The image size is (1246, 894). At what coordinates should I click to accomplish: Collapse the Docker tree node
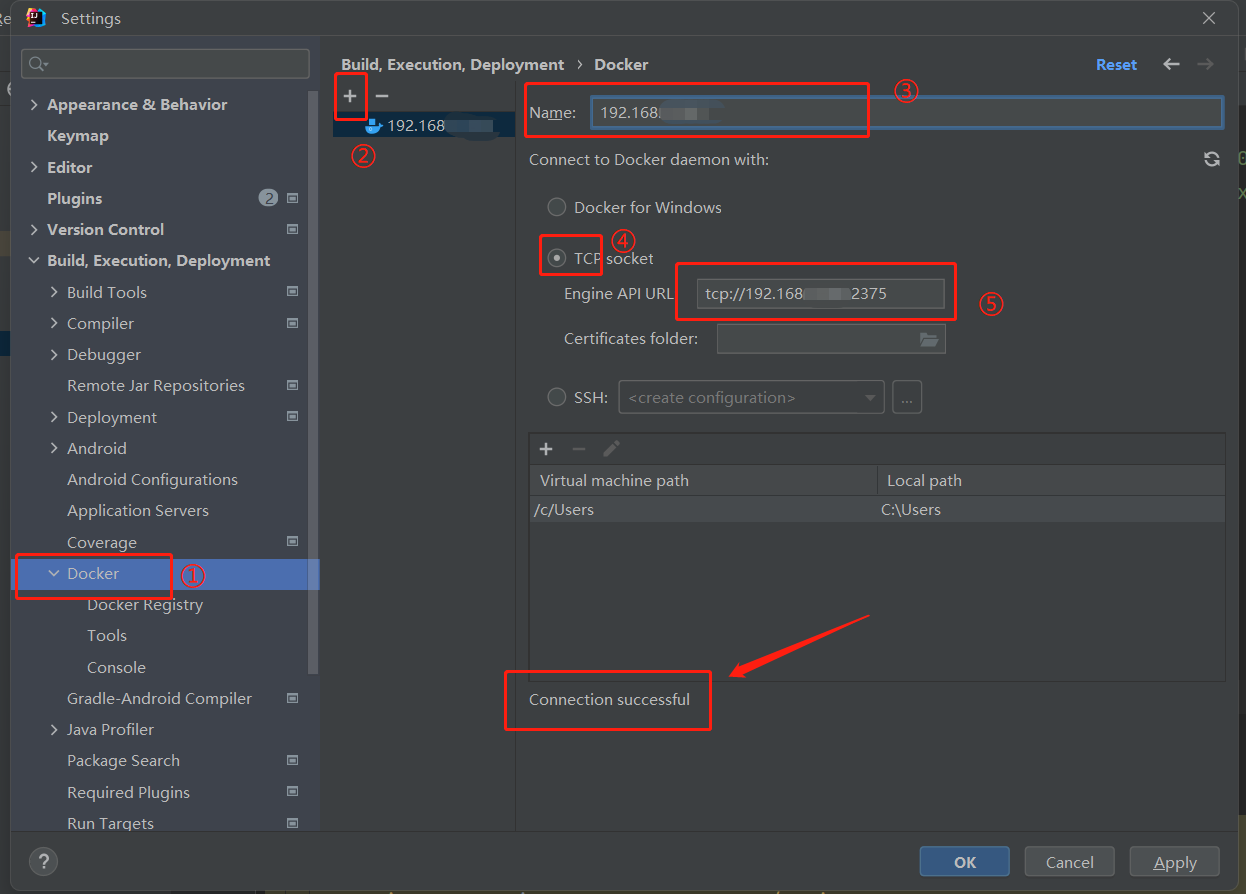[x=55, y=575]
